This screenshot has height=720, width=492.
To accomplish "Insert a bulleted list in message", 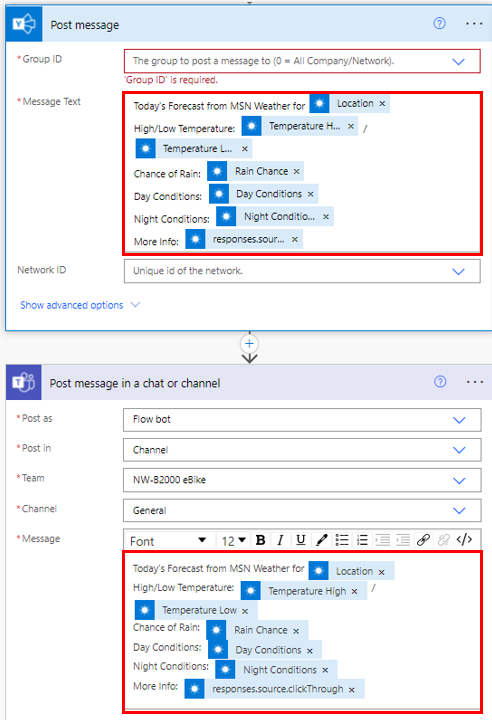I will point(342,540).
